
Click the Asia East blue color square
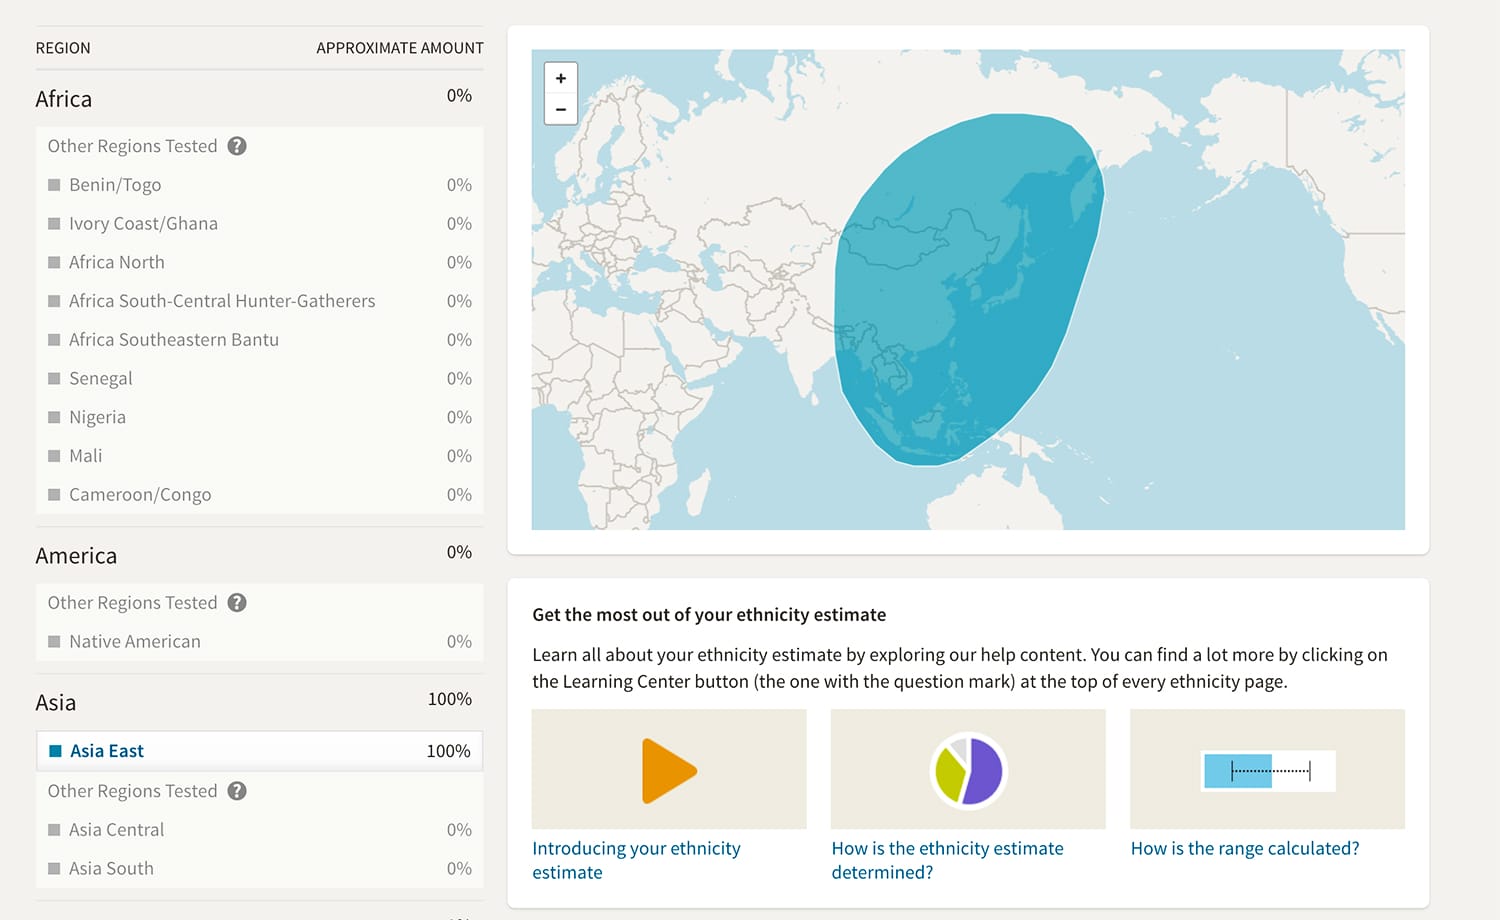56,751
